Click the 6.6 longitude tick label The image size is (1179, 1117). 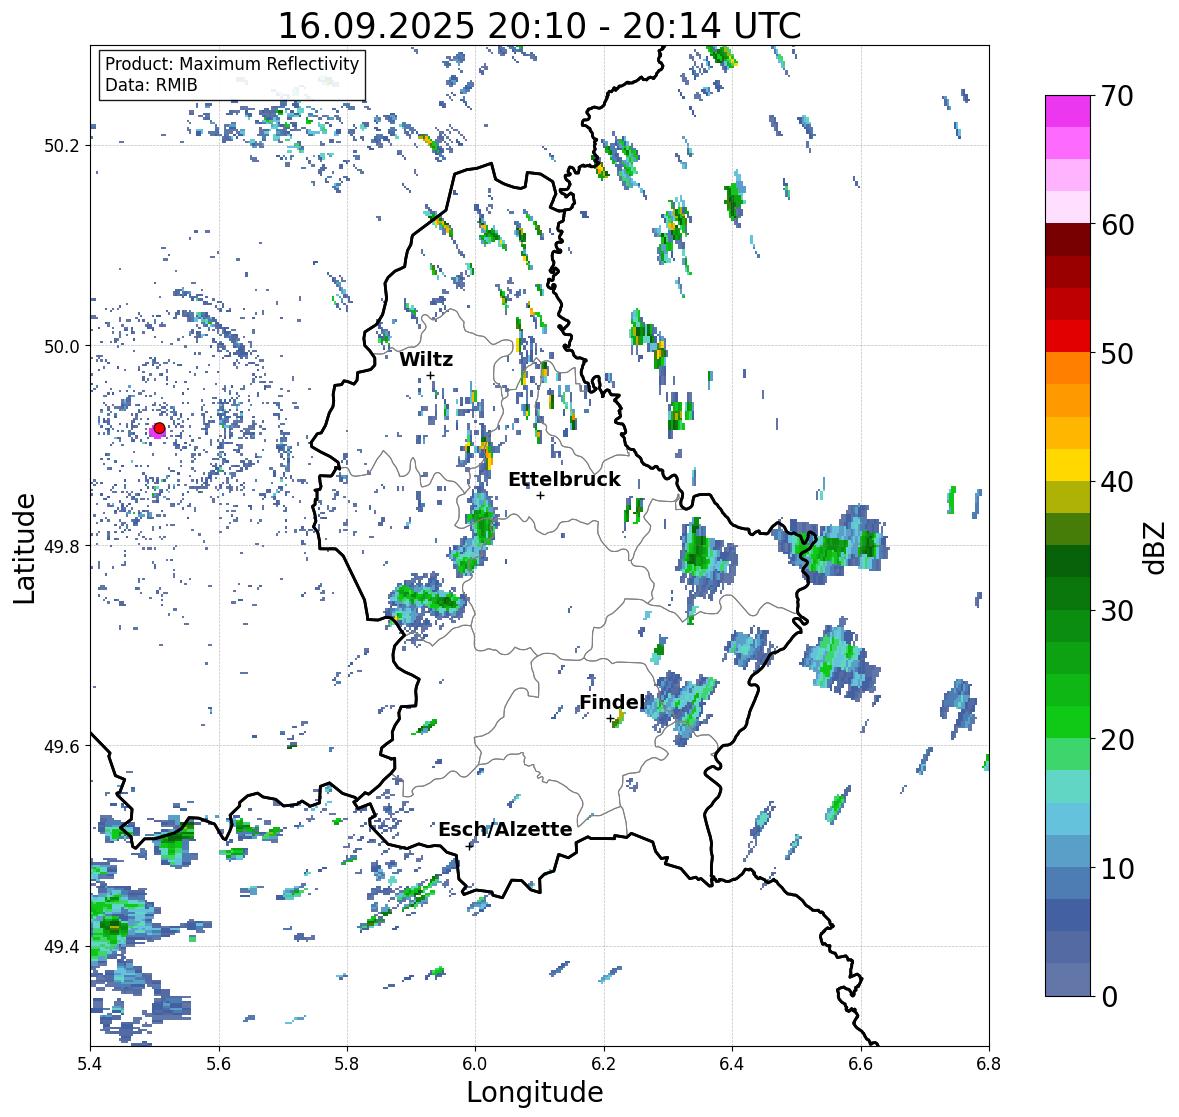861,1063
